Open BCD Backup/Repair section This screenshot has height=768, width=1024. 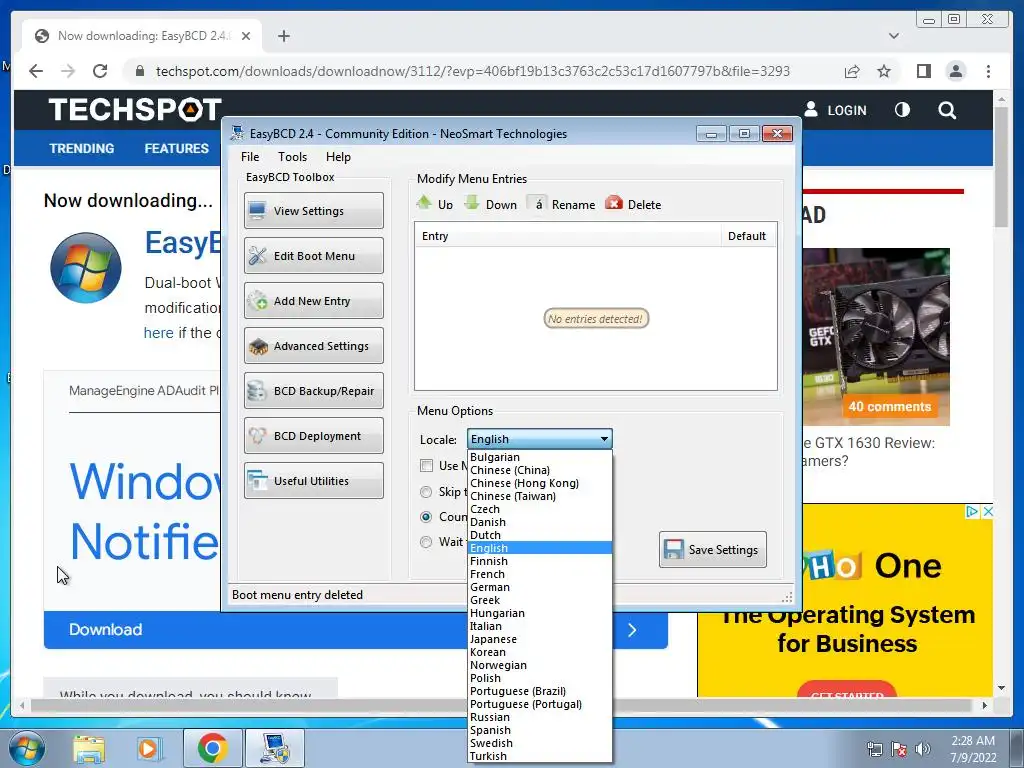(313, 391)
